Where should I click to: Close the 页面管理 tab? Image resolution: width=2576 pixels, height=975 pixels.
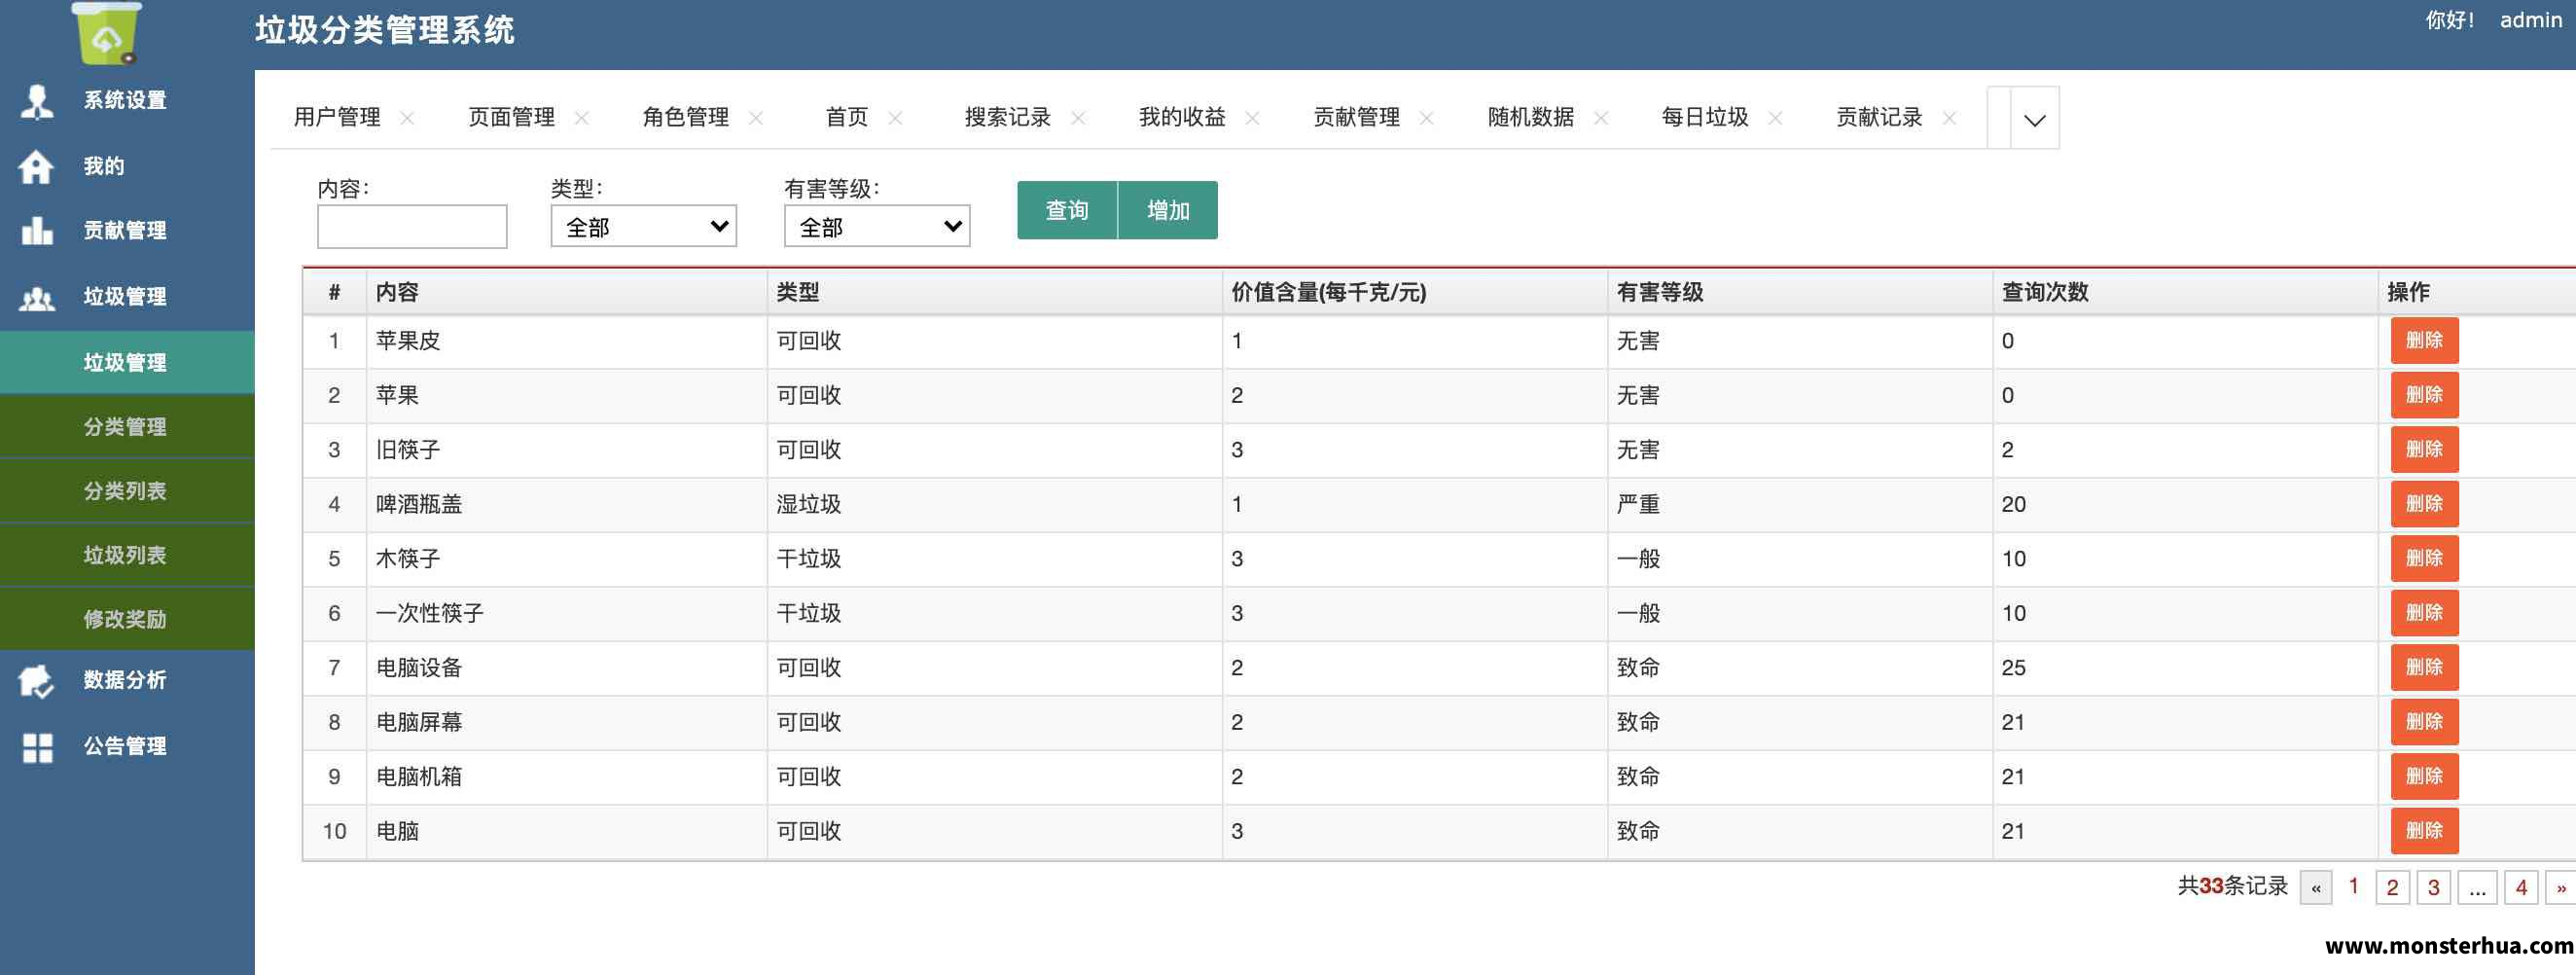[581, 118]
